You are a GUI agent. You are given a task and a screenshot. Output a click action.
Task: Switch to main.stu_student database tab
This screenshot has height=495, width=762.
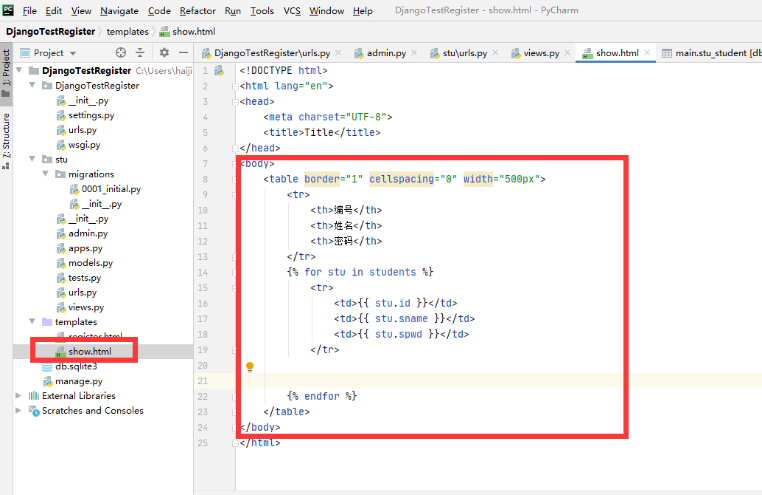pyautogui.click(x=711, y=52)
